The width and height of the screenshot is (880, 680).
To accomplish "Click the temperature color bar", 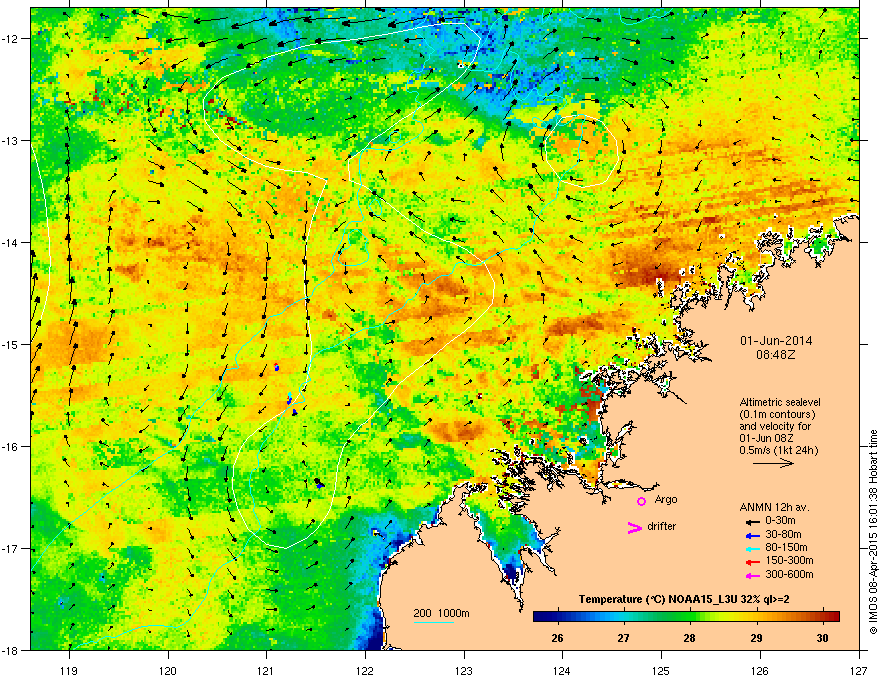I will pos(686,616).
